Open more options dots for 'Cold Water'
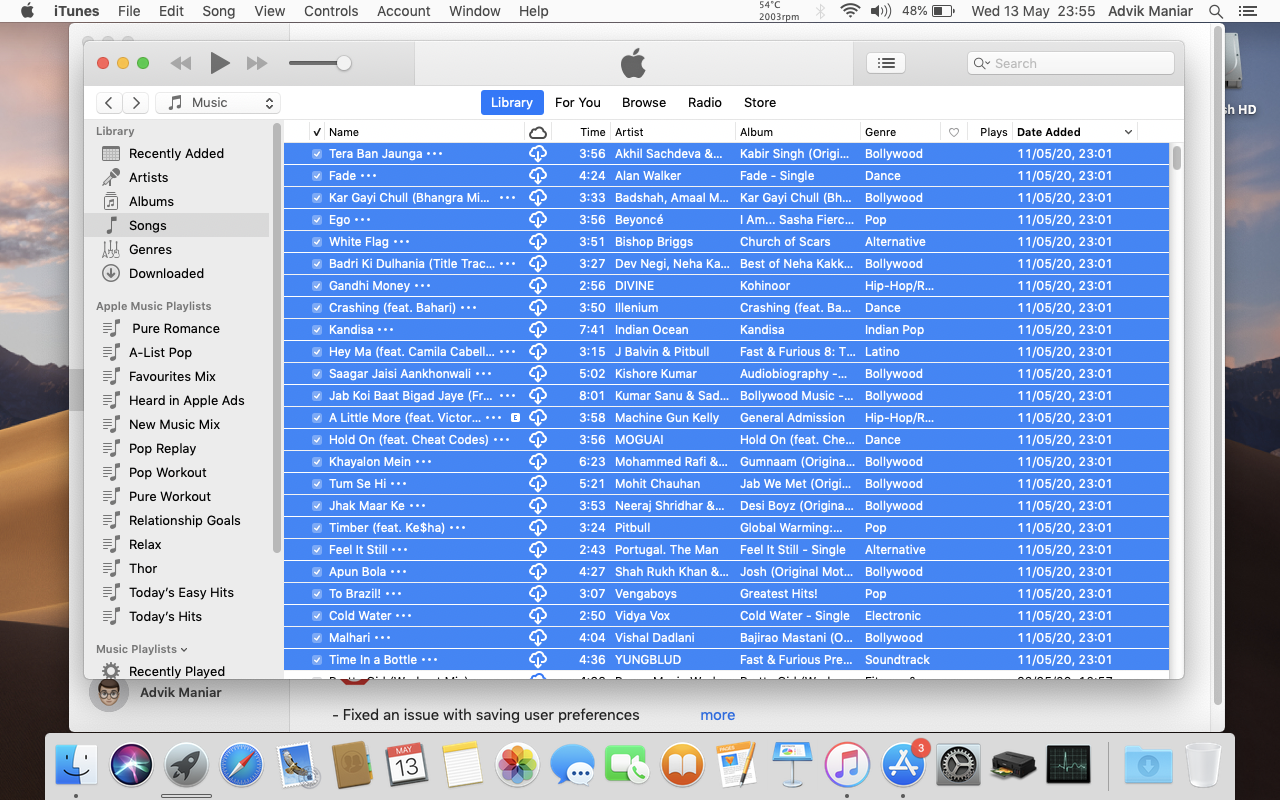 (404, 616)
